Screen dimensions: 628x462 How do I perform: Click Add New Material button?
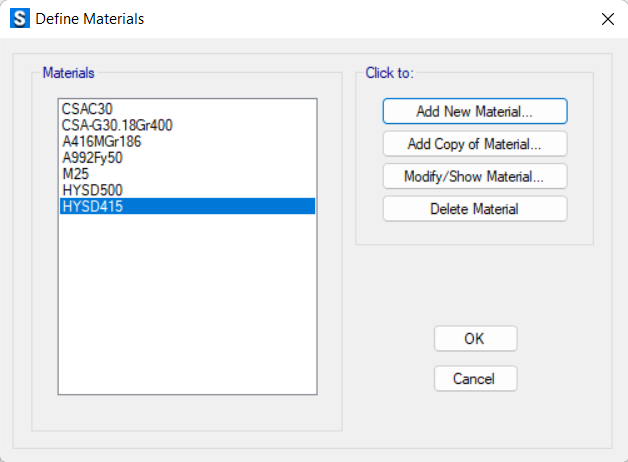click(x=475, y=111)
